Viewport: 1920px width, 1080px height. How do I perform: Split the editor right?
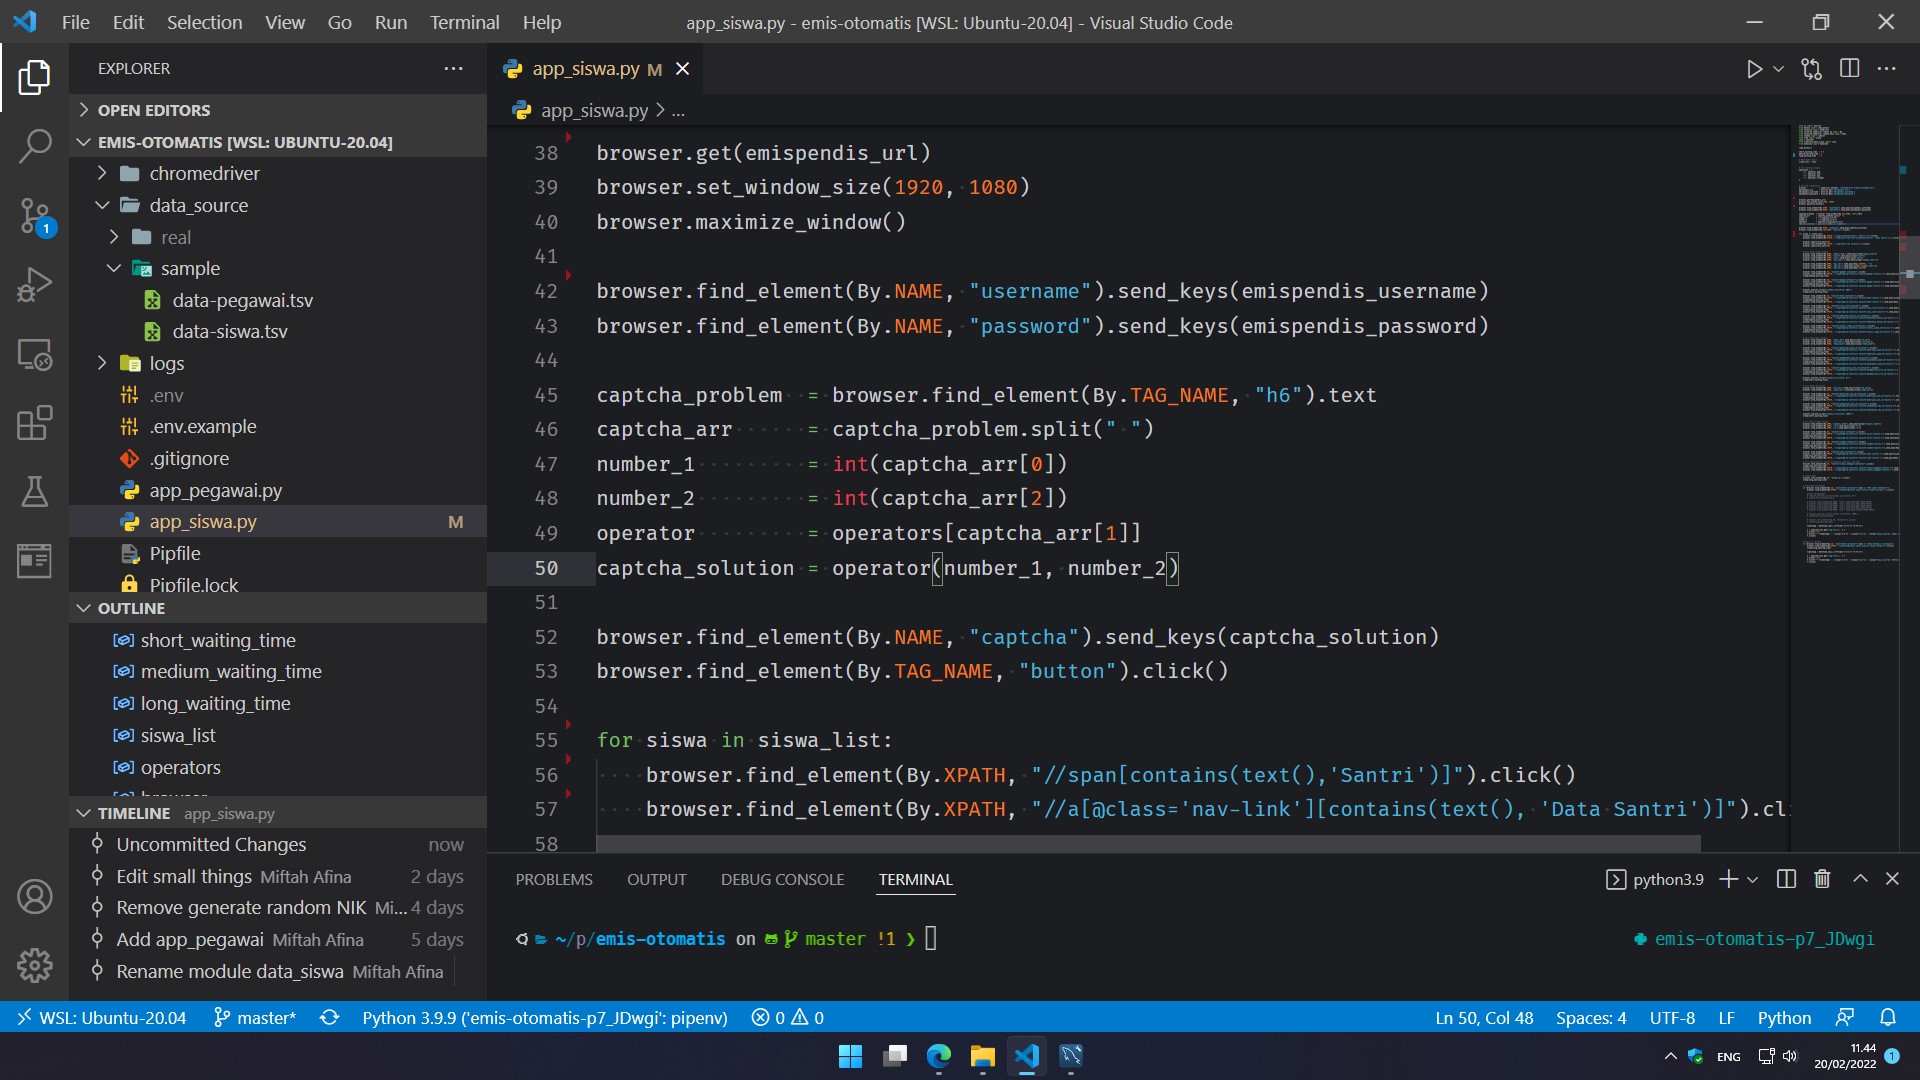pyautogui.click(x=1849, y=69)
